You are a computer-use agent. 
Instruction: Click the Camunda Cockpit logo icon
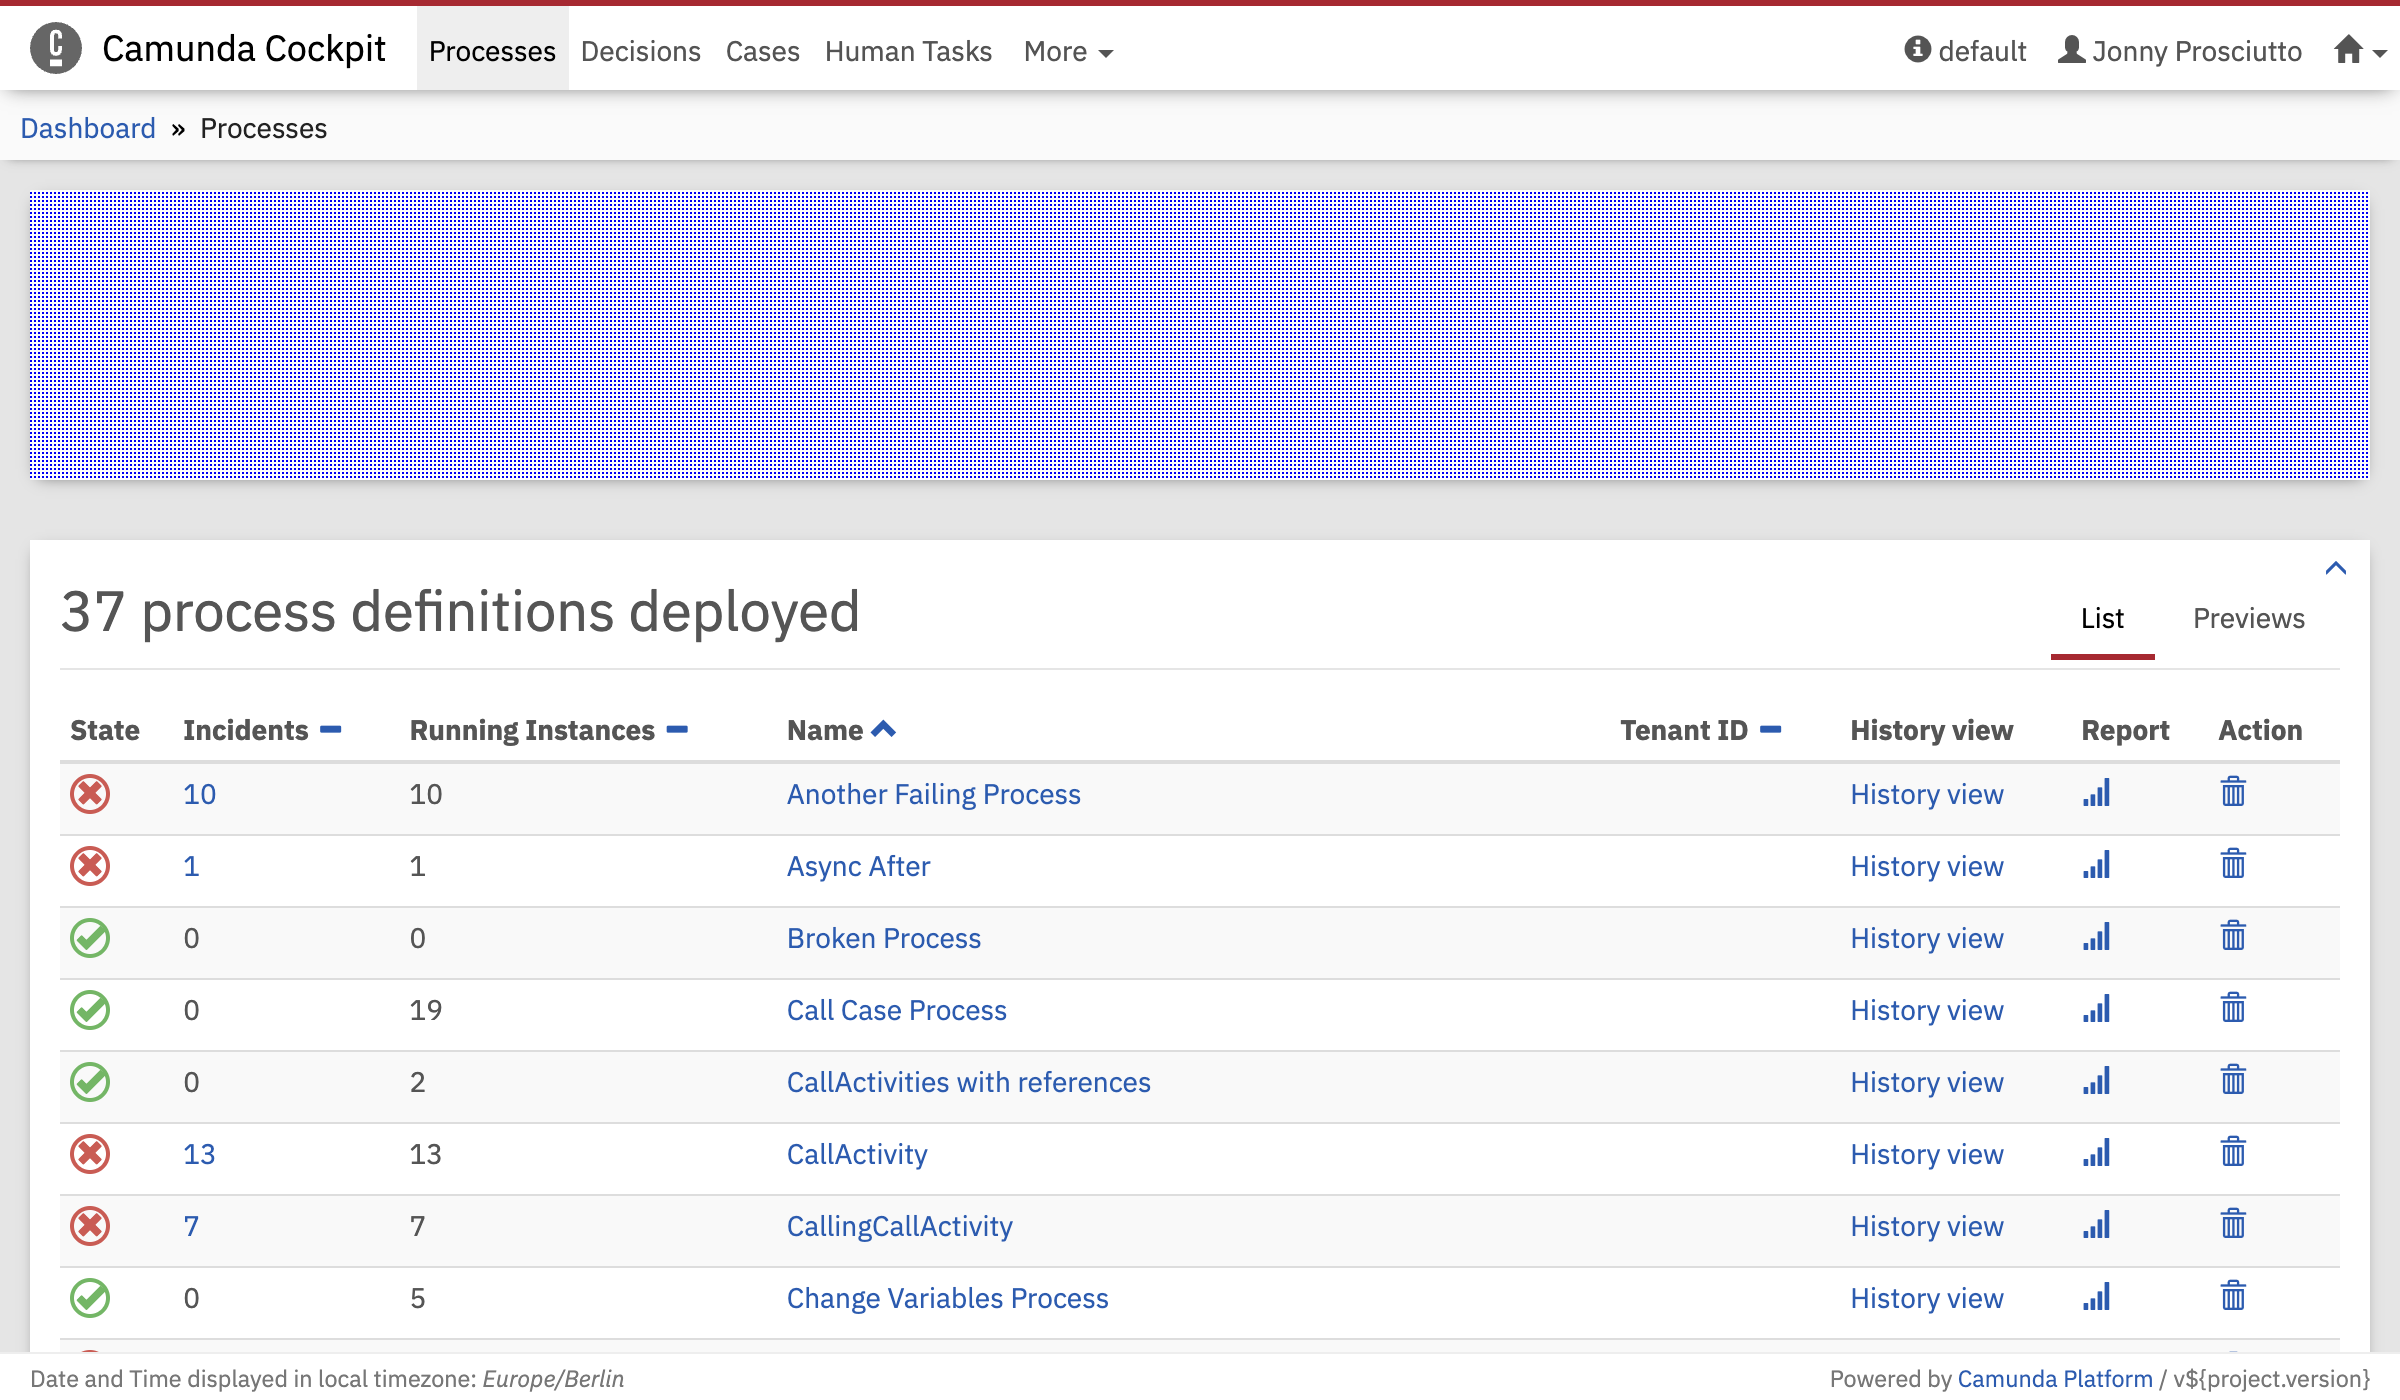(56, 48)
